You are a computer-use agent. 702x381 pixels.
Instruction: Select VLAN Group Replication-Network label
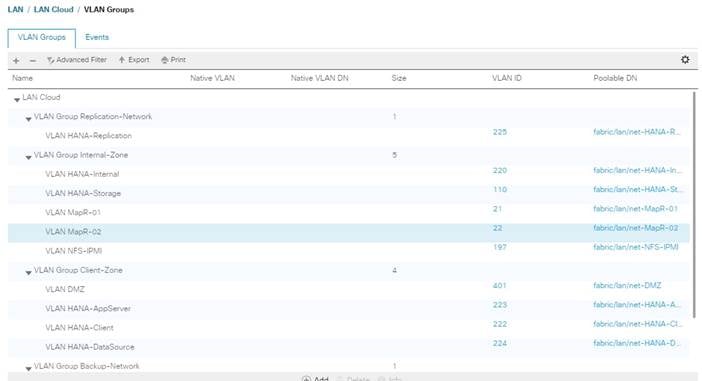[x=93, y=116]
